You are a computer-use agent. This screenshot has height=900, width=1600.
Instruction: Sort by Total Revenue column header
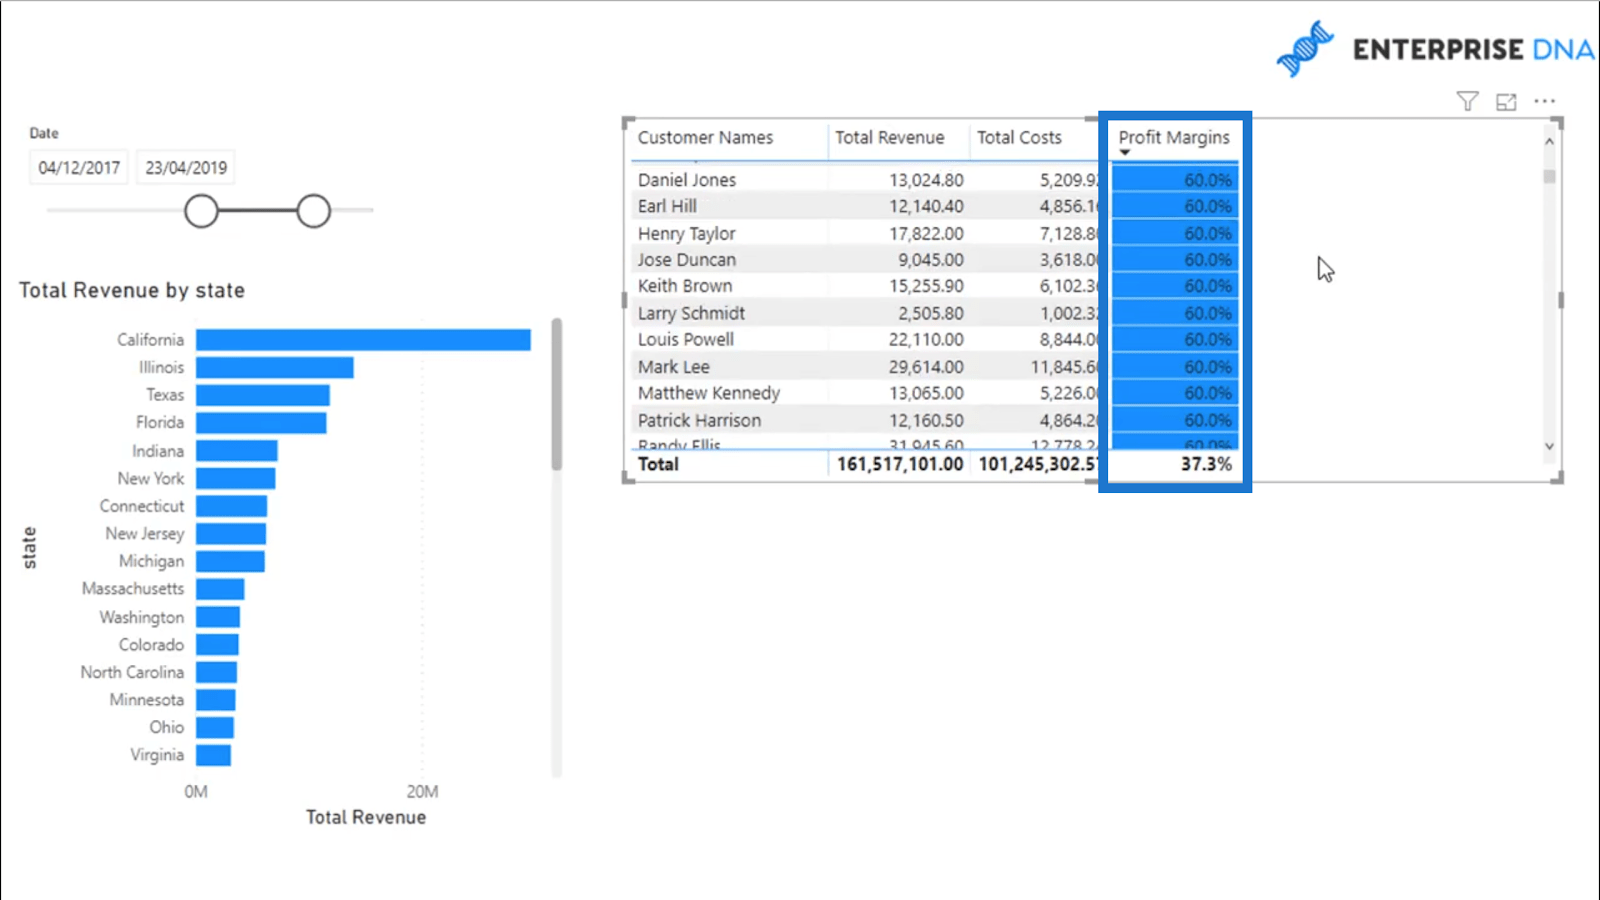point(889,138)
